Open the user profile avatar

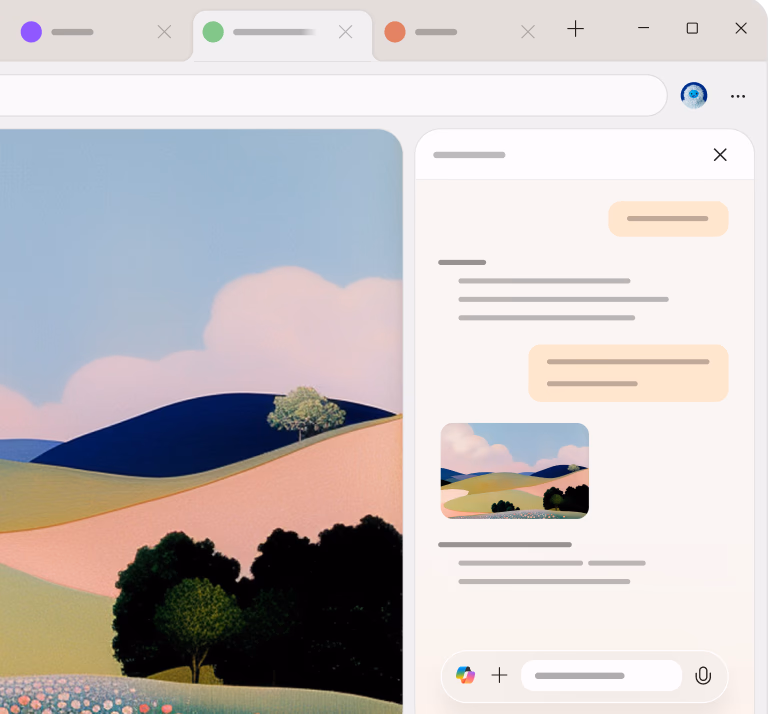694,96
